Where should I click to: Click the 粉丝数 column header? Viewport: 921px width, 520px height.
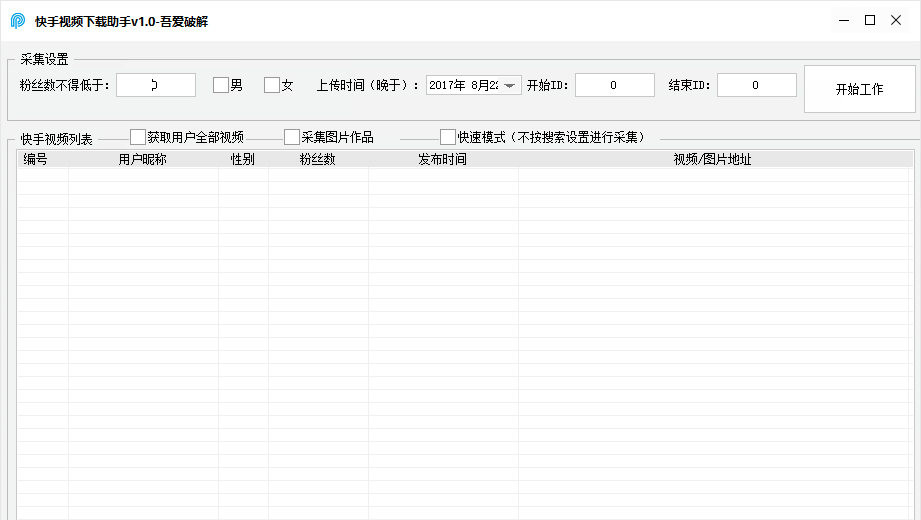(318, 159)
